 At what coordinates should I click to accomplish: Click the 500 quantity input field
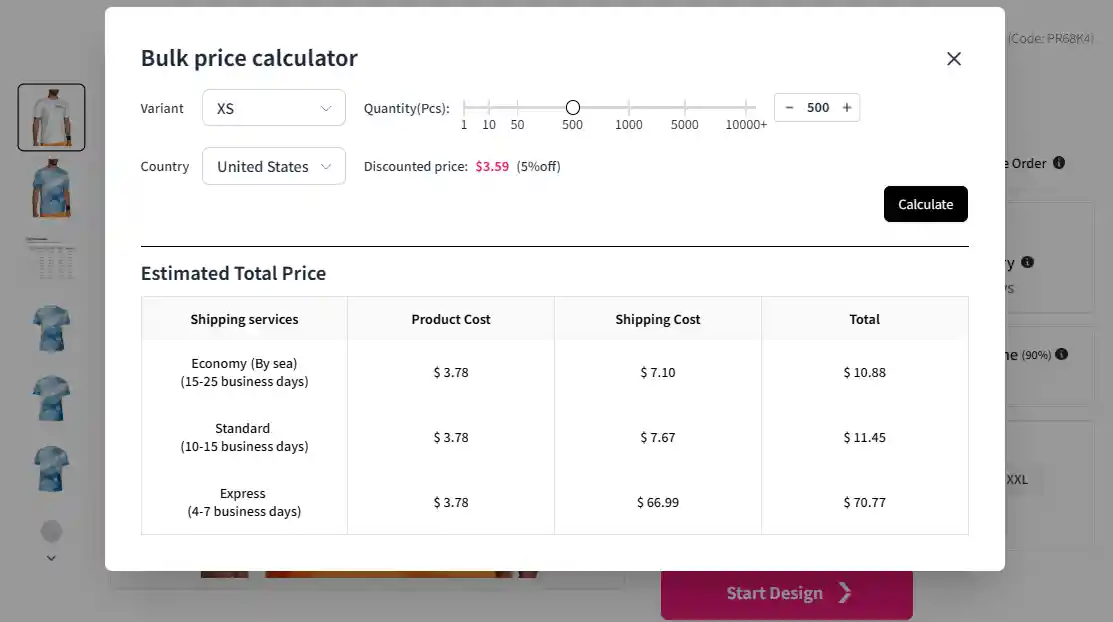[819, 107]
